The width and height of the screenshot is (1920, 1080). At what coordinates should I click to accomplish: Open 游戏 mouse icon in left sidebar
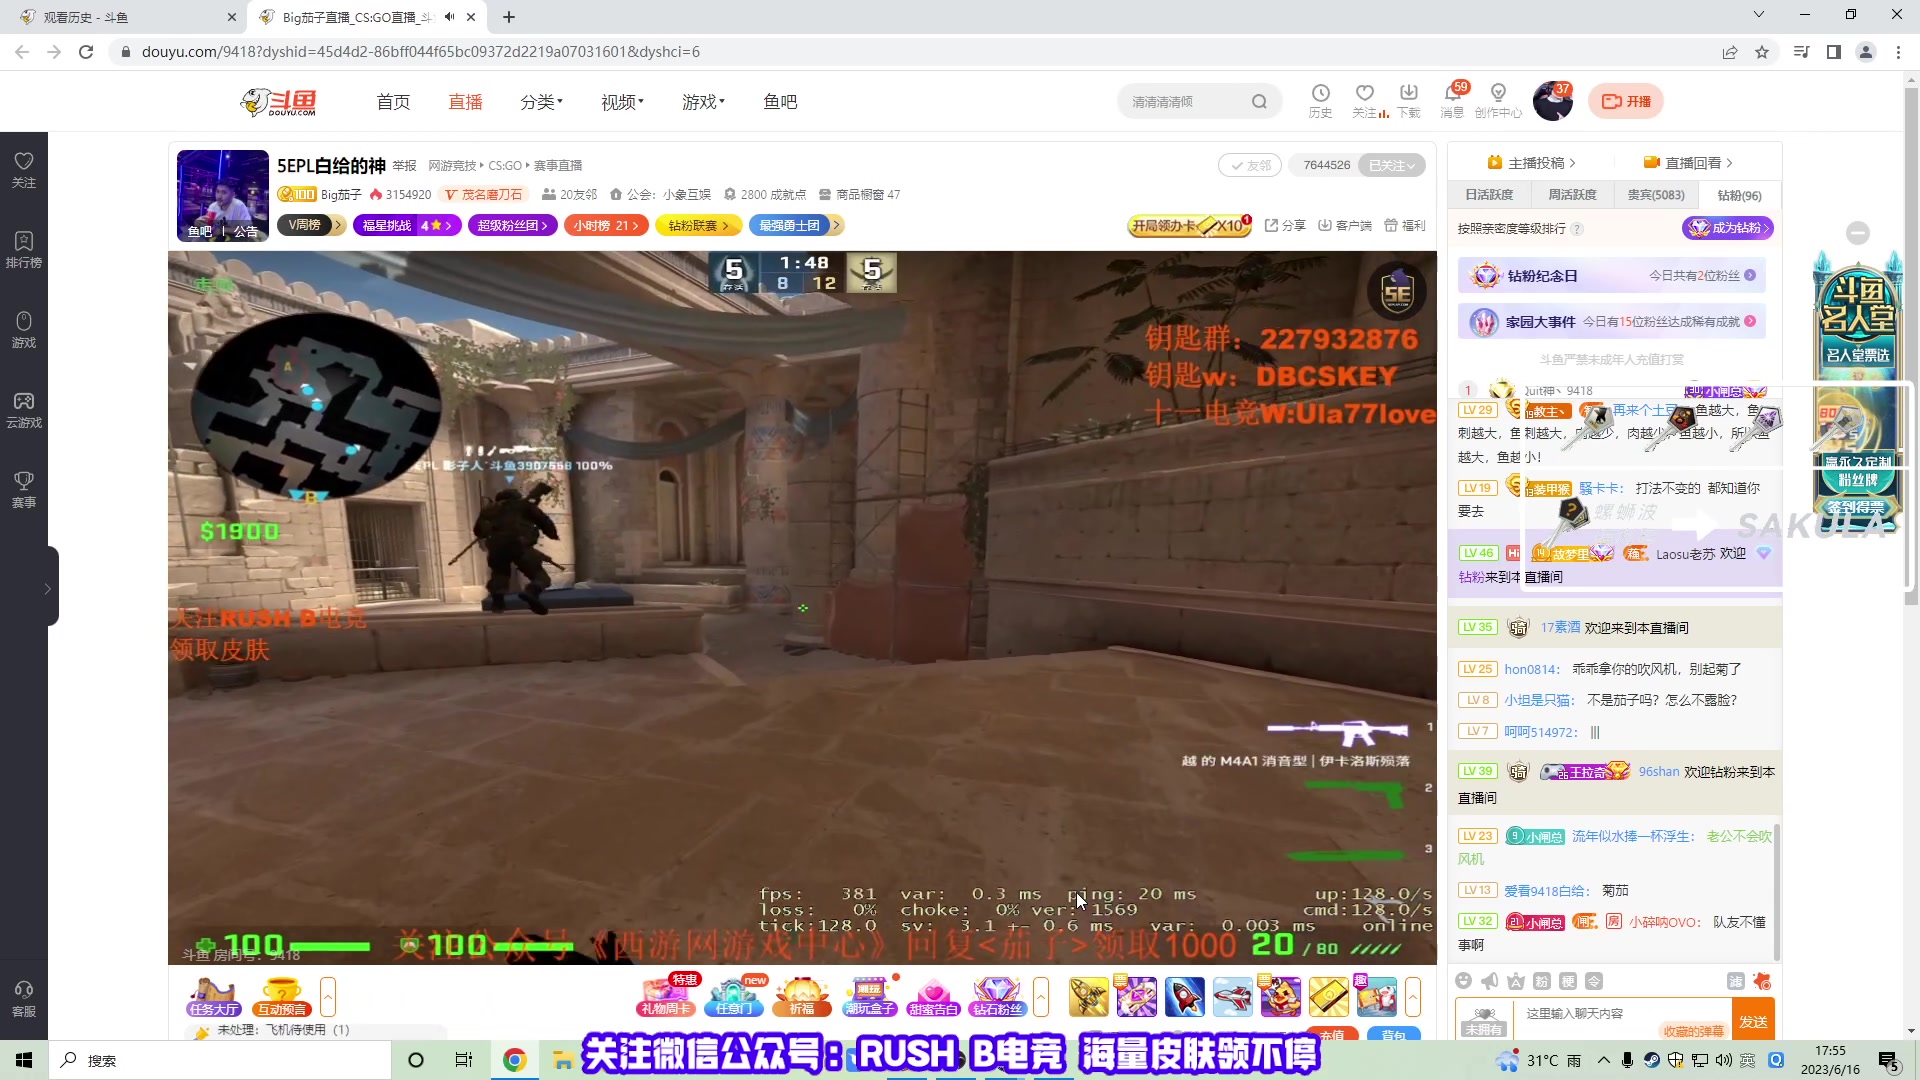coord(24,329)
